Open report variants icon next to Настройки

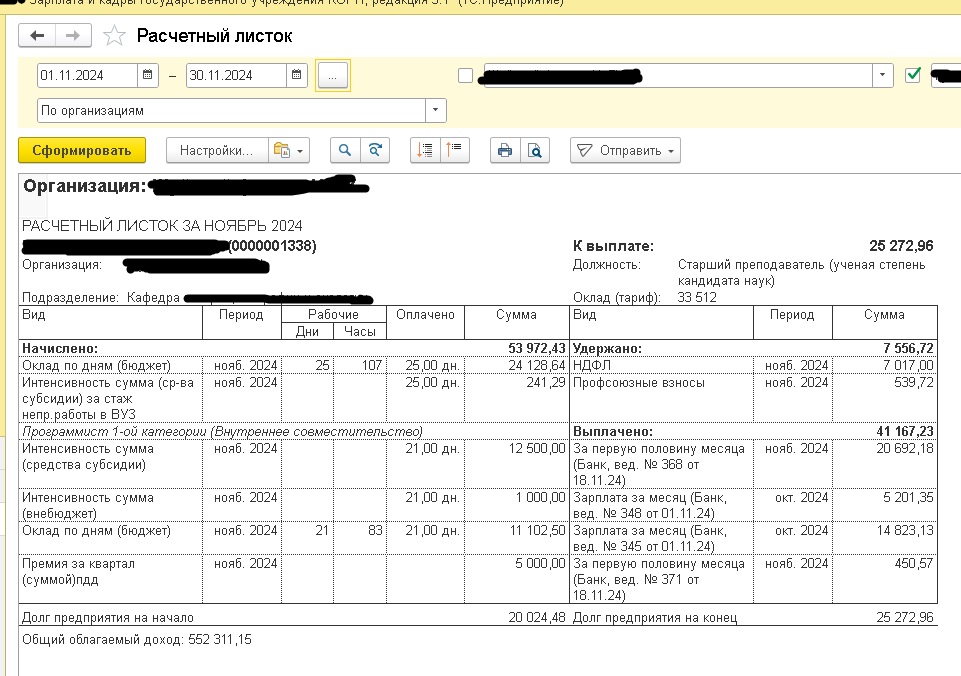pyautogui.click(x=289, y=150)
